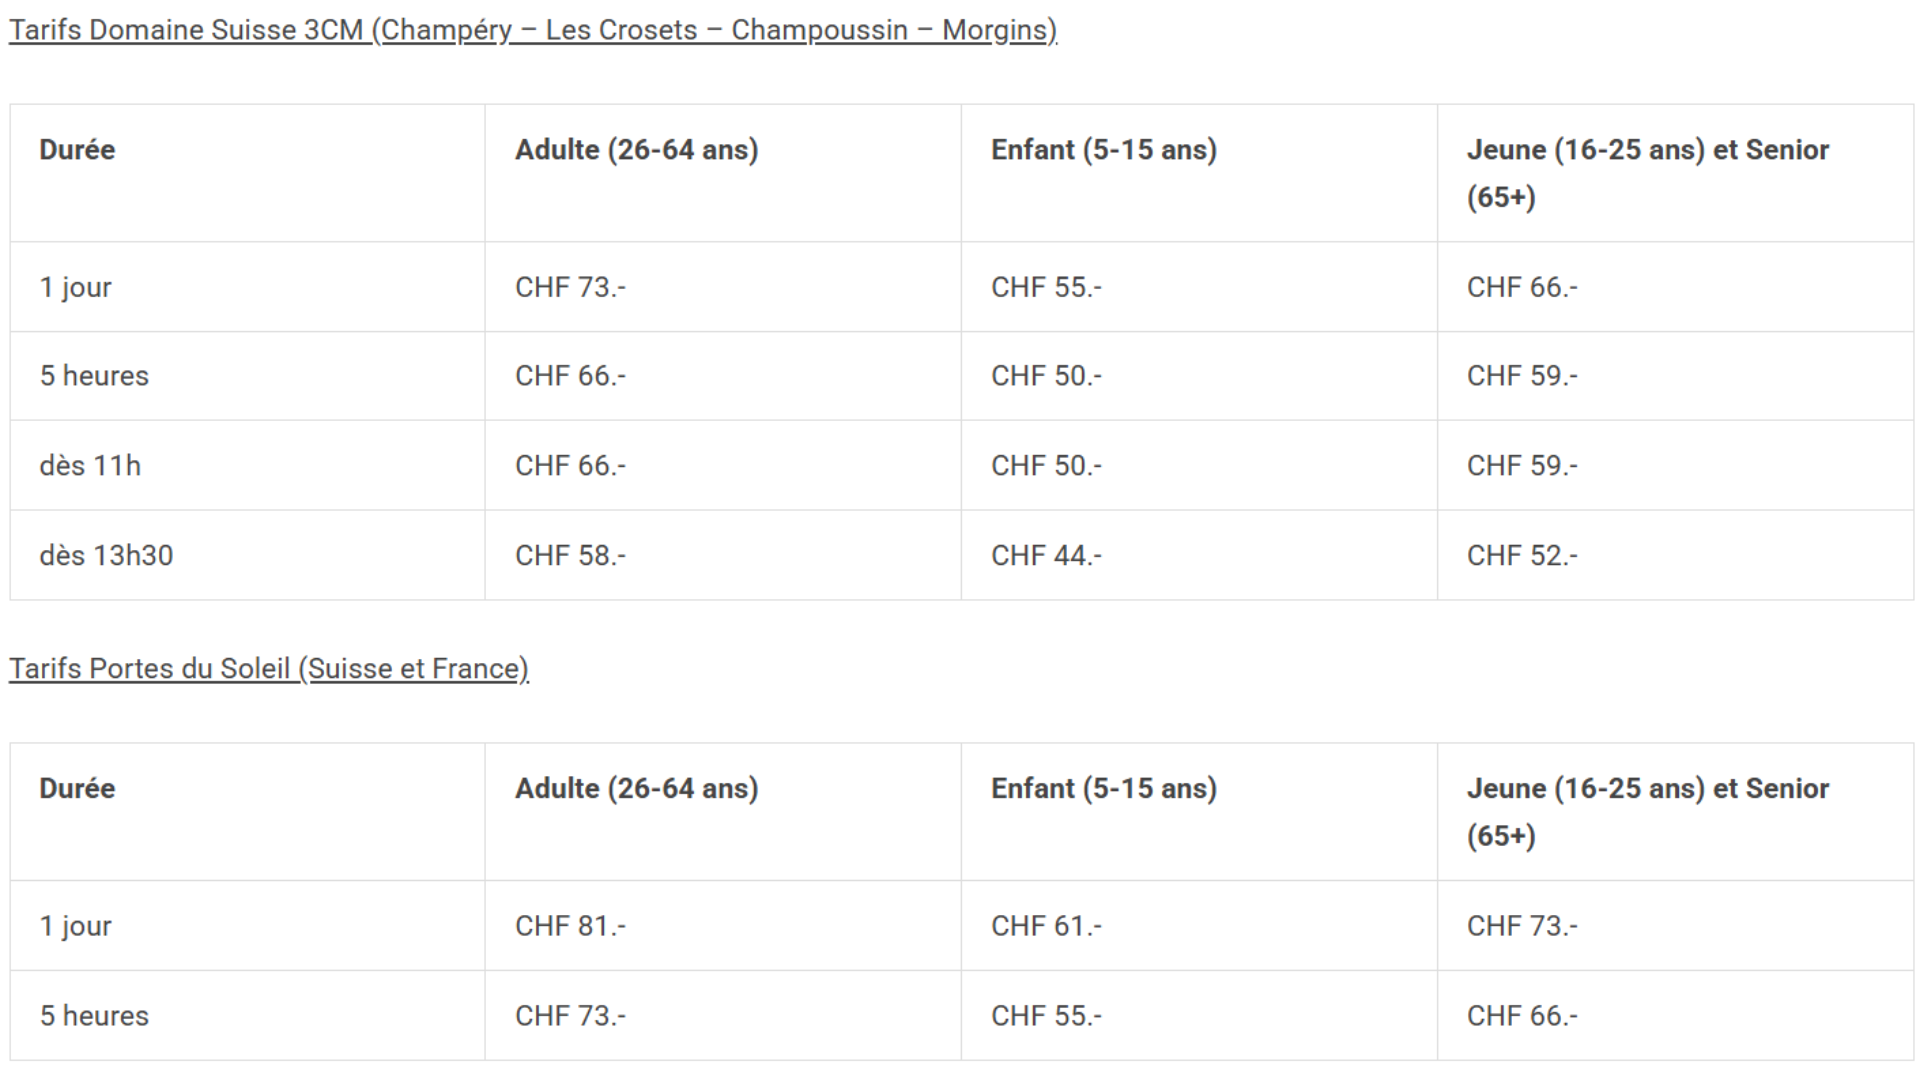
Task: Click the CHF 44.- child price
Action: point(1046,556)
